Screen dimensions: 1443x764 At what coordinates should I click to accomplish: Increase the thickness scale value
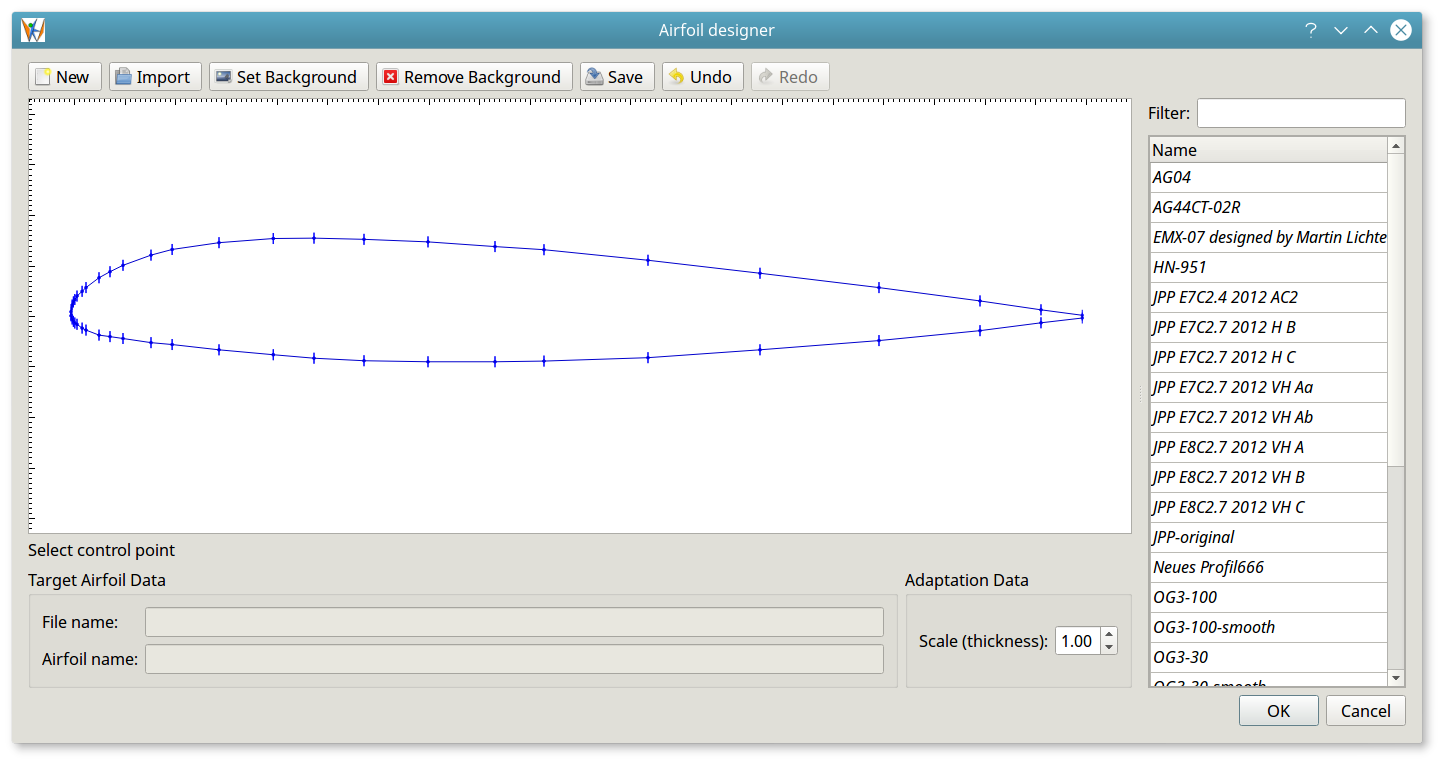[1108, 634]
